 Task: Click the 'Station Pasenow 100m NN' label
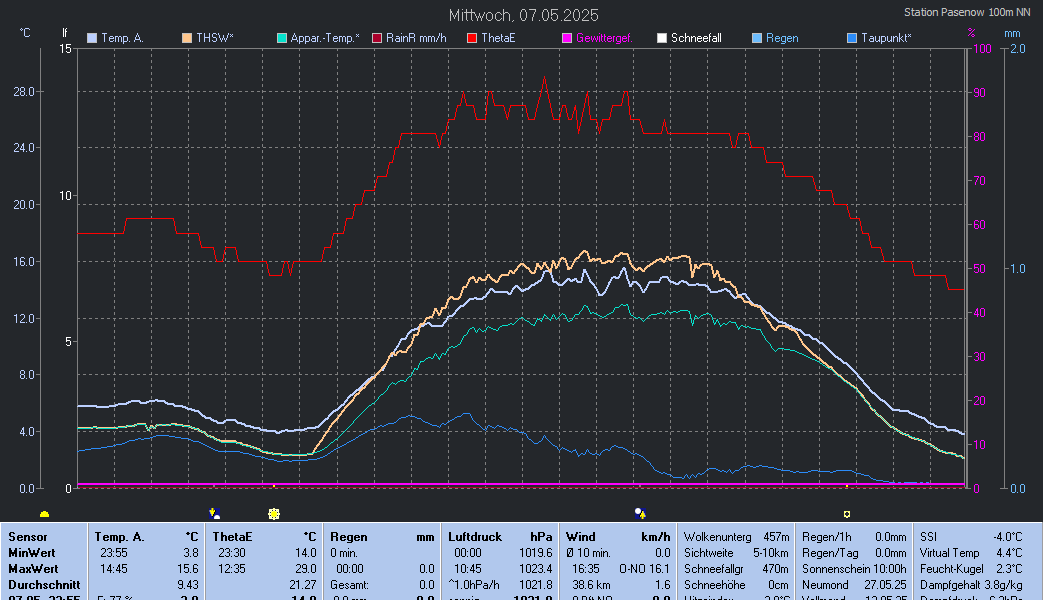[x=967, y=12]
